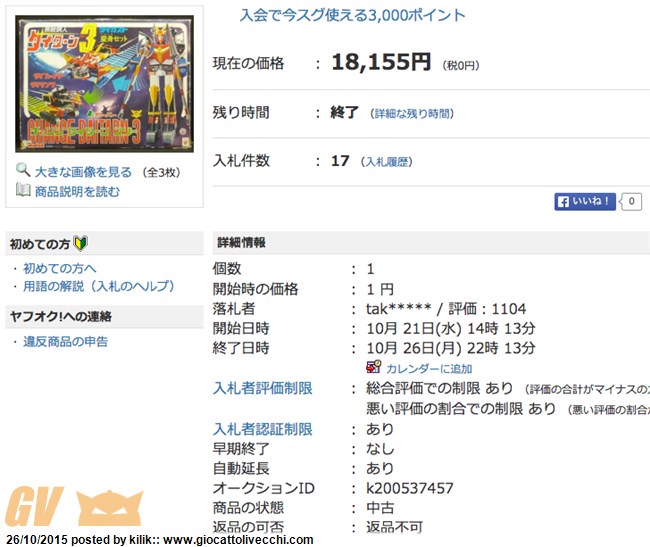
Task: Click the calendar icon beside カレンダーに追加
Action: click(373, 367)
